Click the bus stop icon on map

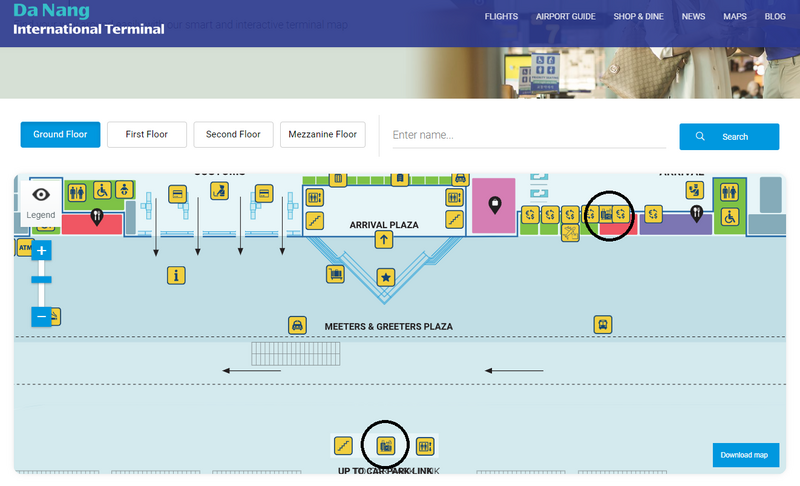pyautogui.click(x=603, y=325)
